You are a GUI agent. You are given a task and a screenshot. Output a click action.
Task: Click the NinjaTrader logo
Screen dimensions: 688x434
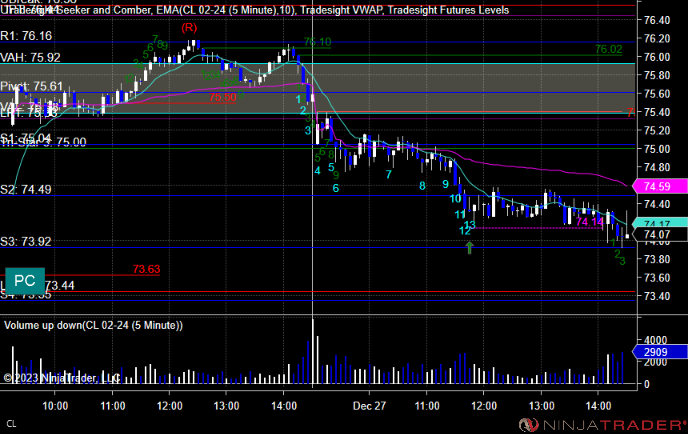point(603,425)
